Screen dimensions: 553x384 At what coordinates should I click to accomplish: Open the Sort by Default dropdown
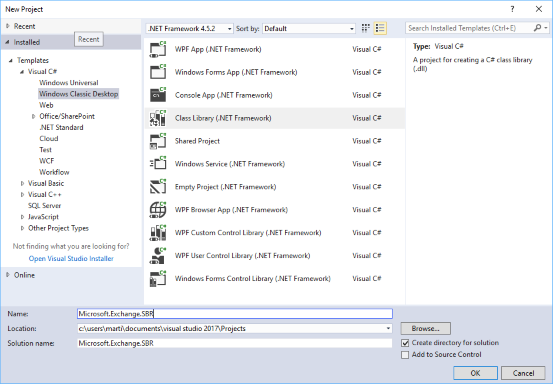309,29
